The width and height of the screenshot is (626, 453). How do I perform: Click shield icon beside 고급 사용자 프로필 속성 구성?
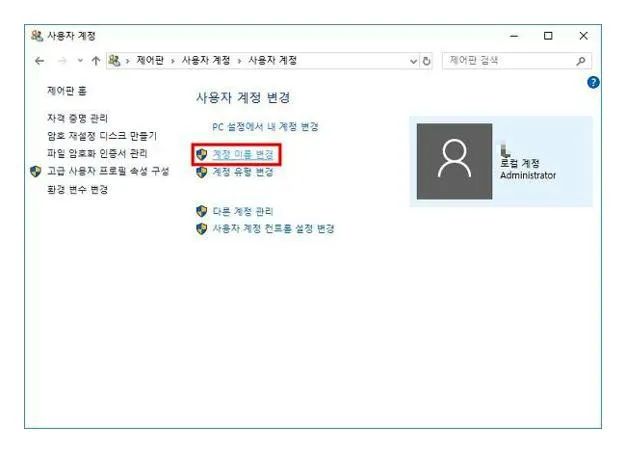[36, 172]
